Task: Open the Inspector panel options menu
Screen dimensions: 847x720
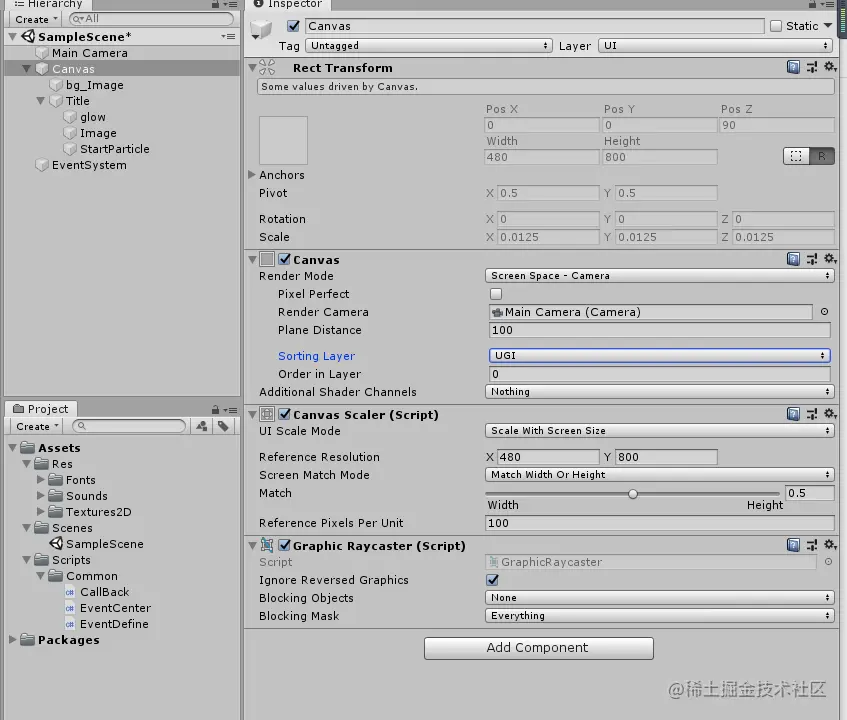Action: tap(827, 4)
